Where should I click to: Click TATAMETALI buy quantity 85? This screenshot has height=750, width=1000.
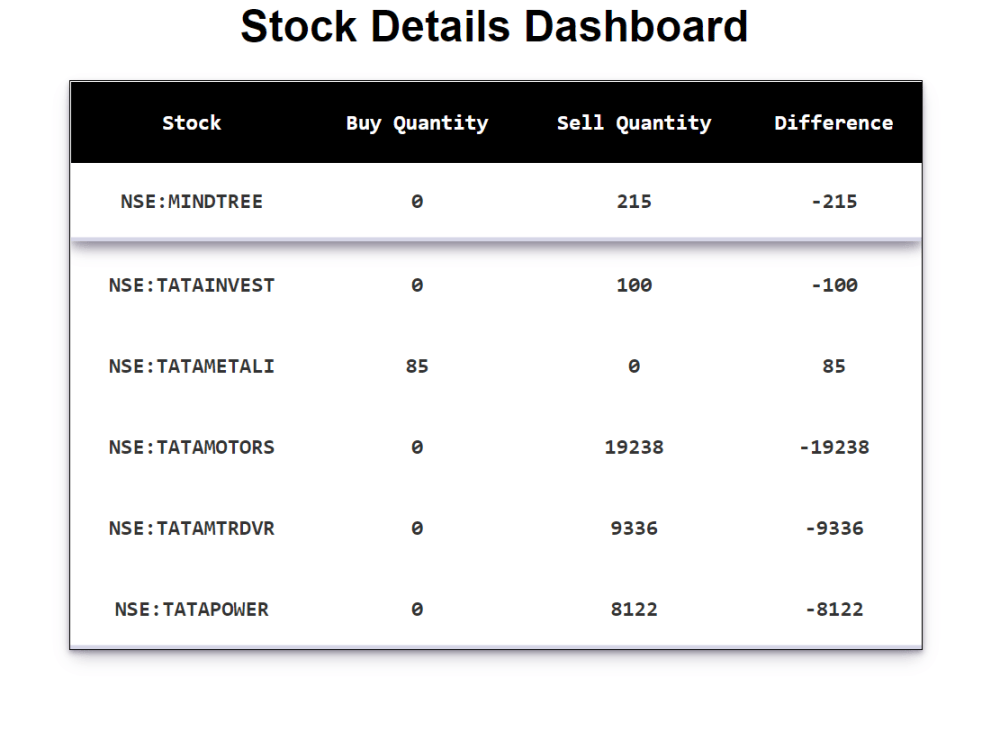point(417,366)
